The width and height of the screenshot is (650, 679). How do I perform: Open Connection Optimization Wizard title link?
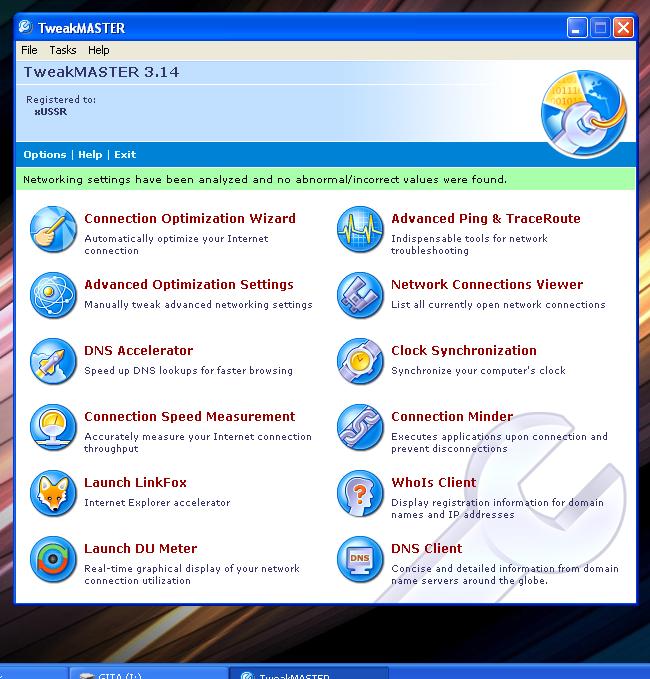(x=190, y=218)
